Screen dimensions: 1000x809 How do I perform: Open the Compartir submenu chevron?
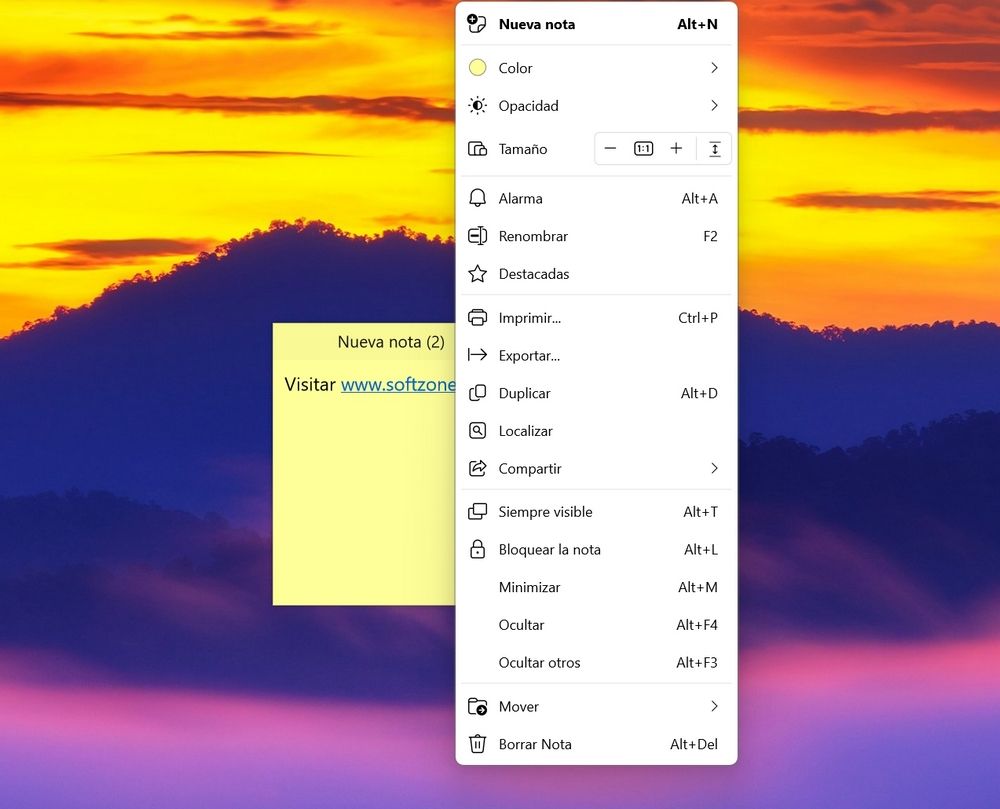click(x=714, y=469)
